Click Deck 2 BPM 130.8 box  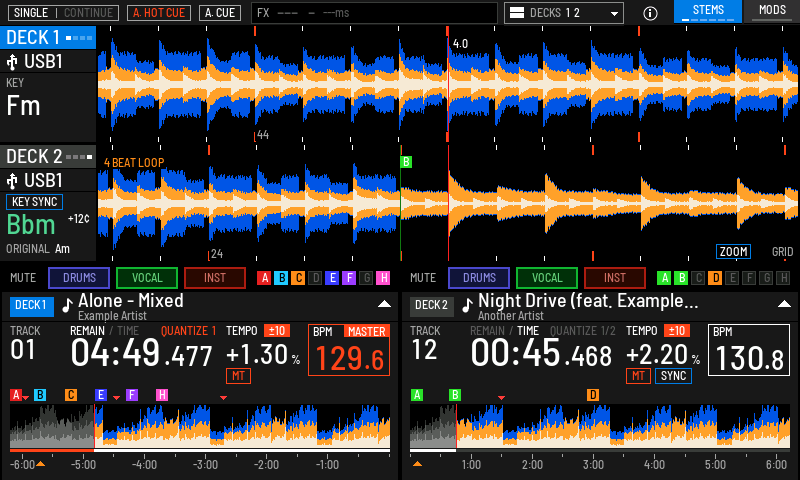(749, 350)
